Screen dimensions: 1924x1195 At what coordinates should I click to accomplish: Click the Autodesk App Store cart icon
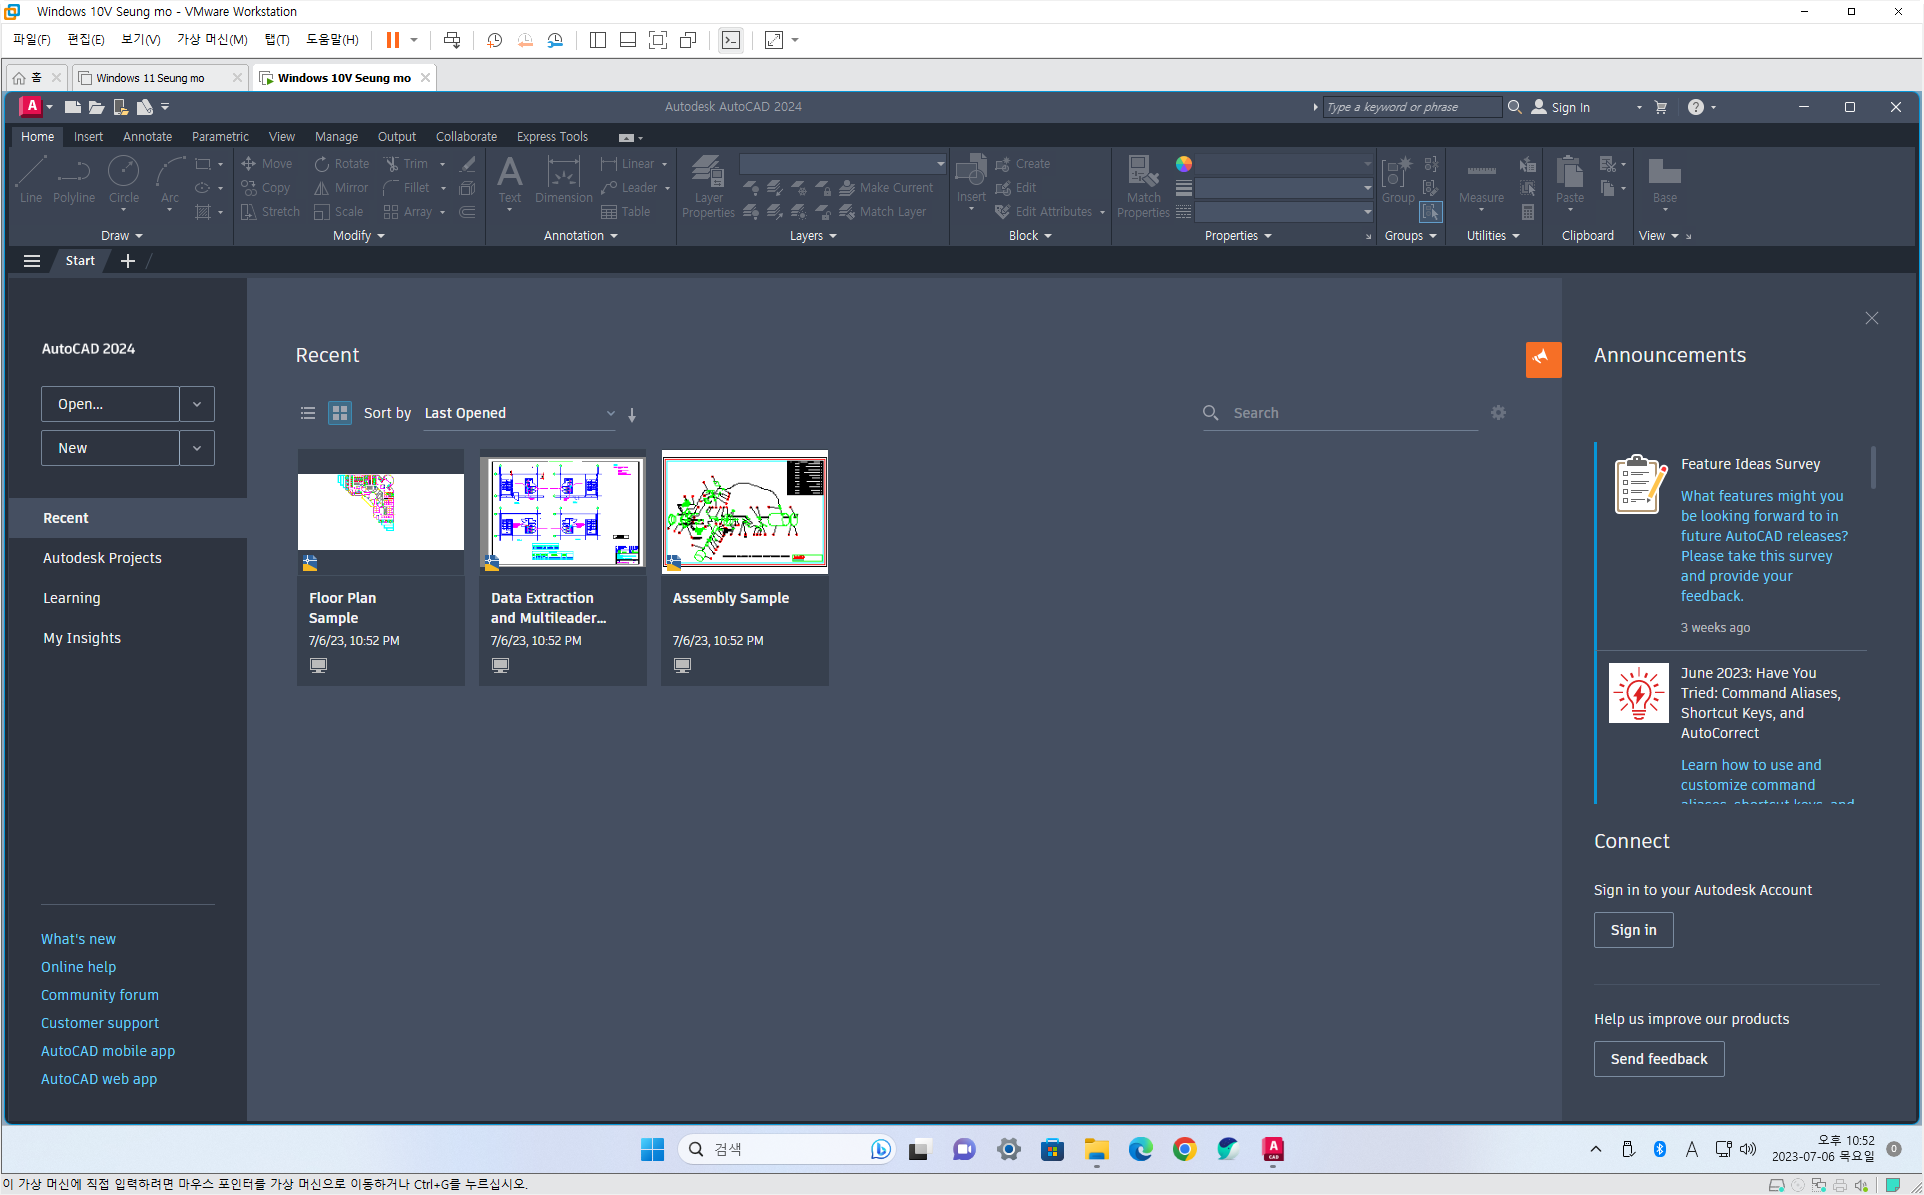pyautogui.click(x=1661, y=107)
